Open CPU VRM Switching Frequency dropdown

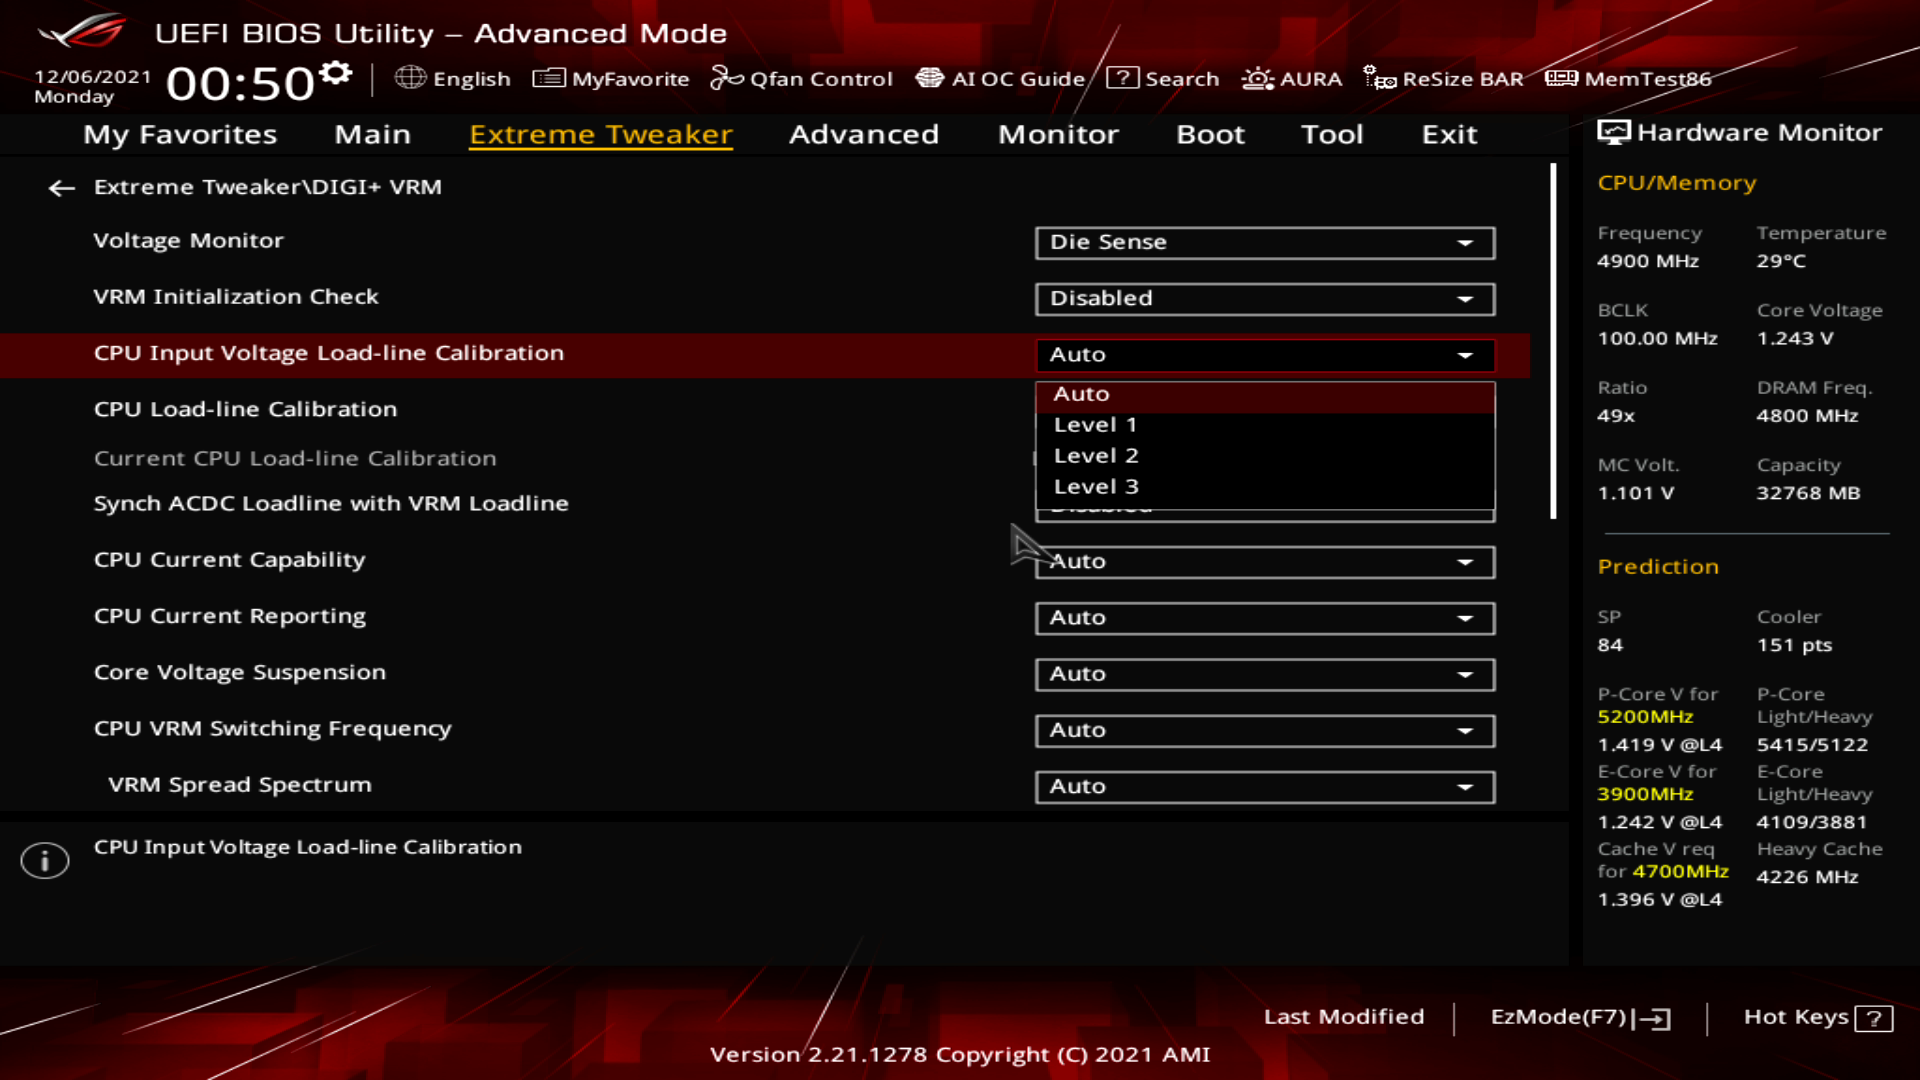pyautogui.click(x=1264, y=731)
